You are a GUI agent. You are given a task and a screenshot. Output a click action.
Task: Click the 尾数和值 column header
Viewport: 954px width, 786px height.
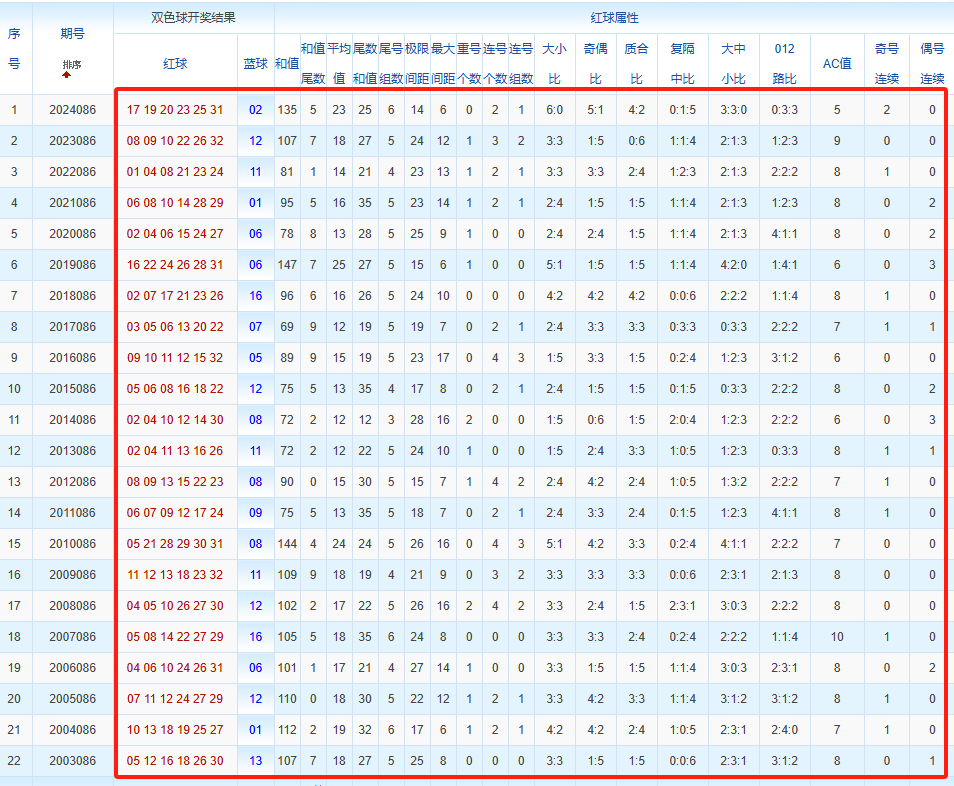[x=365, y=64]
